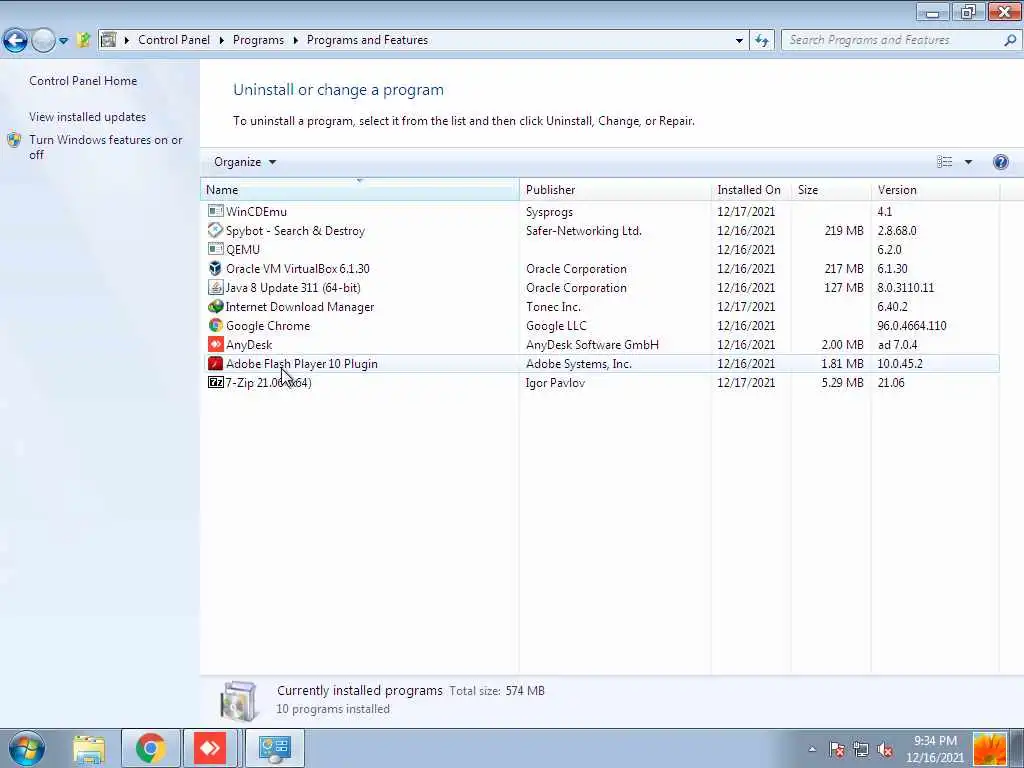This screenshot has width=1024, height=768.
Task: Expand the arrow before Control Panel breadcrumb
Action: (x=127, y=40)
